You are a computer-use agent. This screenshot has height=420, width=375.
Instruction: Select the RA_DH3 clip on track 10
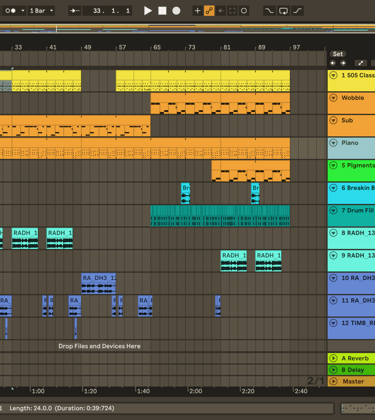click(98, 284)
